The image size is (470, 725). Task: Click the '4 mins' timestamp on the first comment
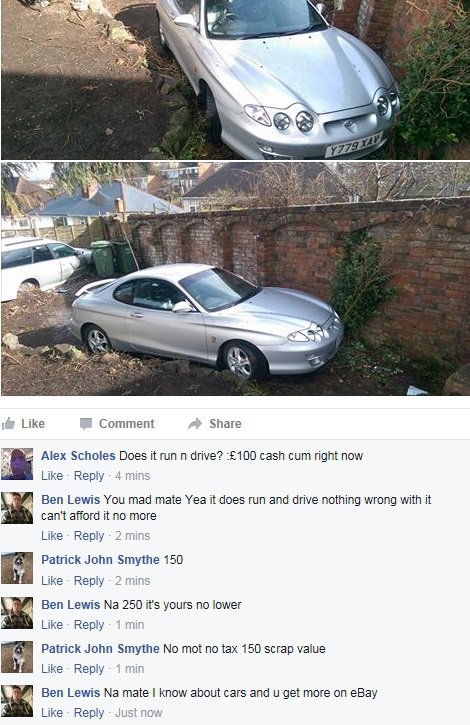point(133,476)
